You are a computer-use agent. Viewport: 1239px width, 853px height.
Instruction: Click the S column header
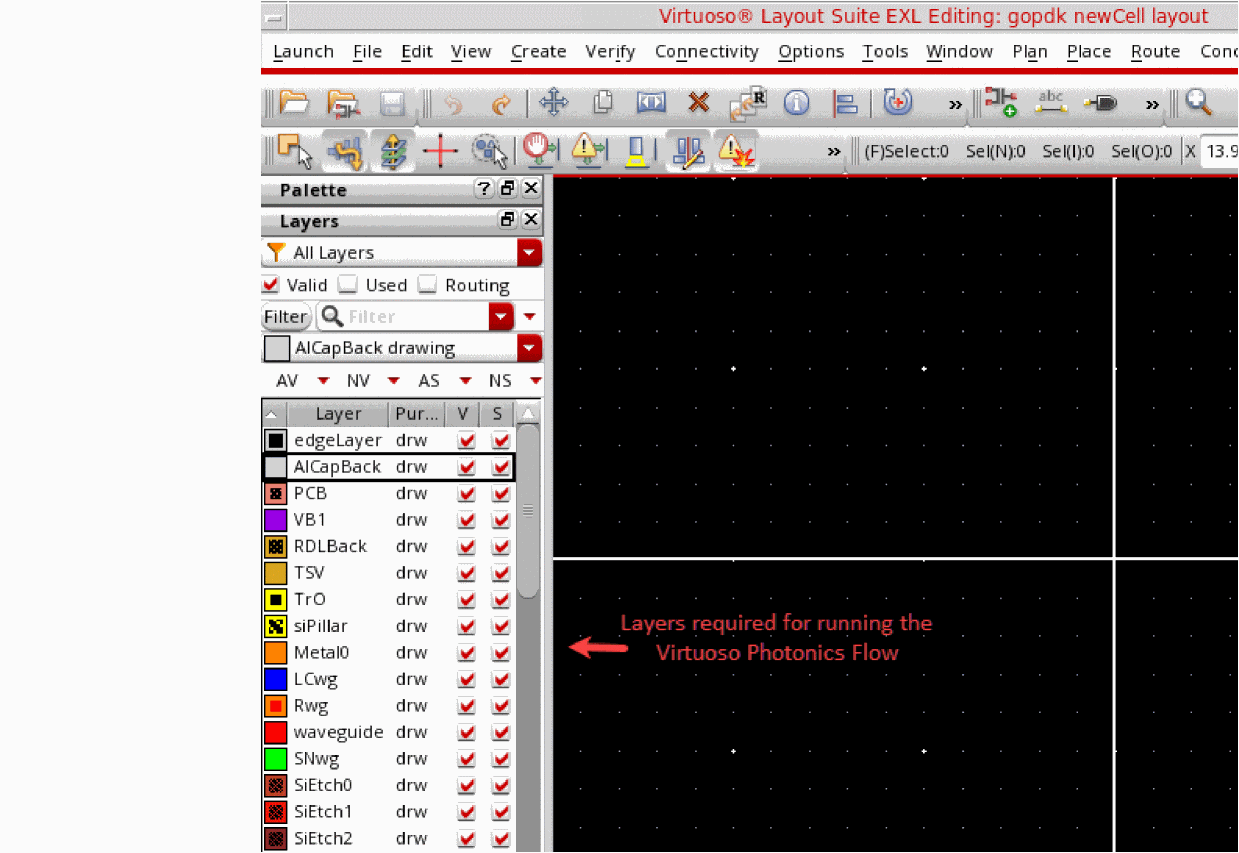(497, 413)
